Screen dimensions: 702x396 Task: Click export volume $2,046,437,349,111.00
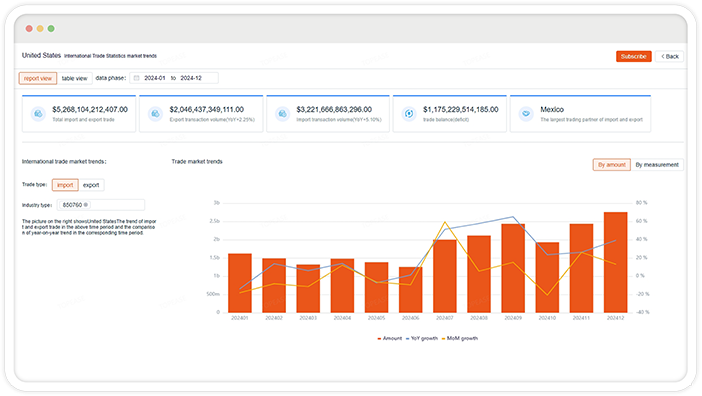pyautogui.click(x=207, y=110)
